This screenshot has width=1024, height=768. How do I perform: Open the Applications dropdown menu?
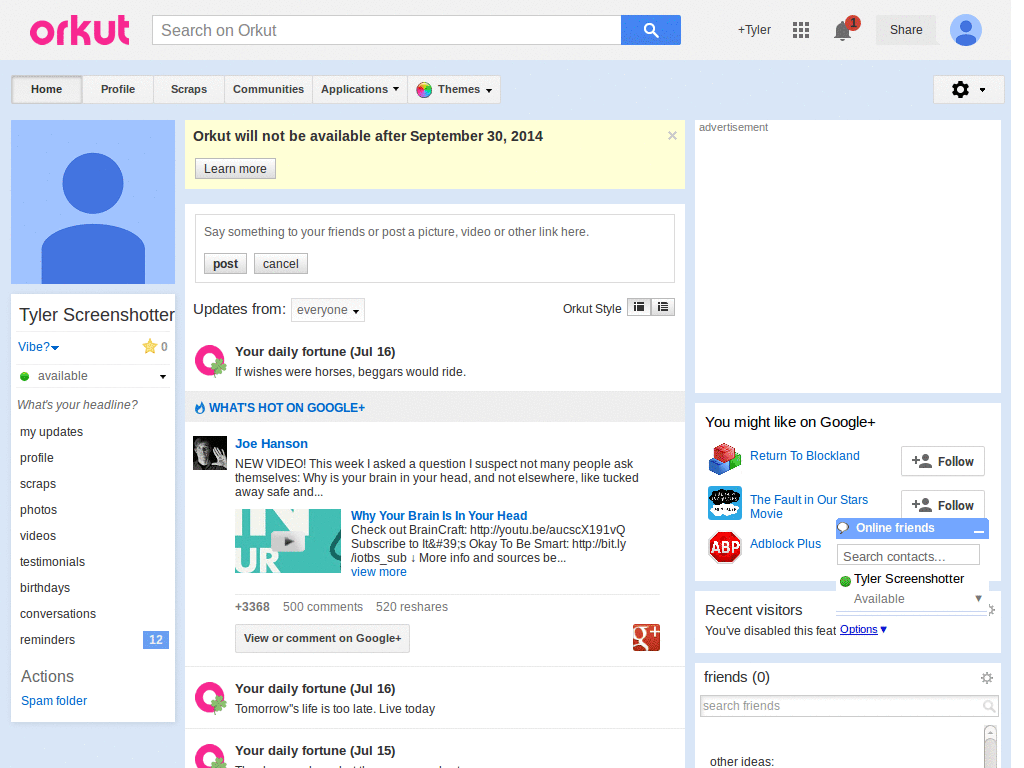[360, 89]
